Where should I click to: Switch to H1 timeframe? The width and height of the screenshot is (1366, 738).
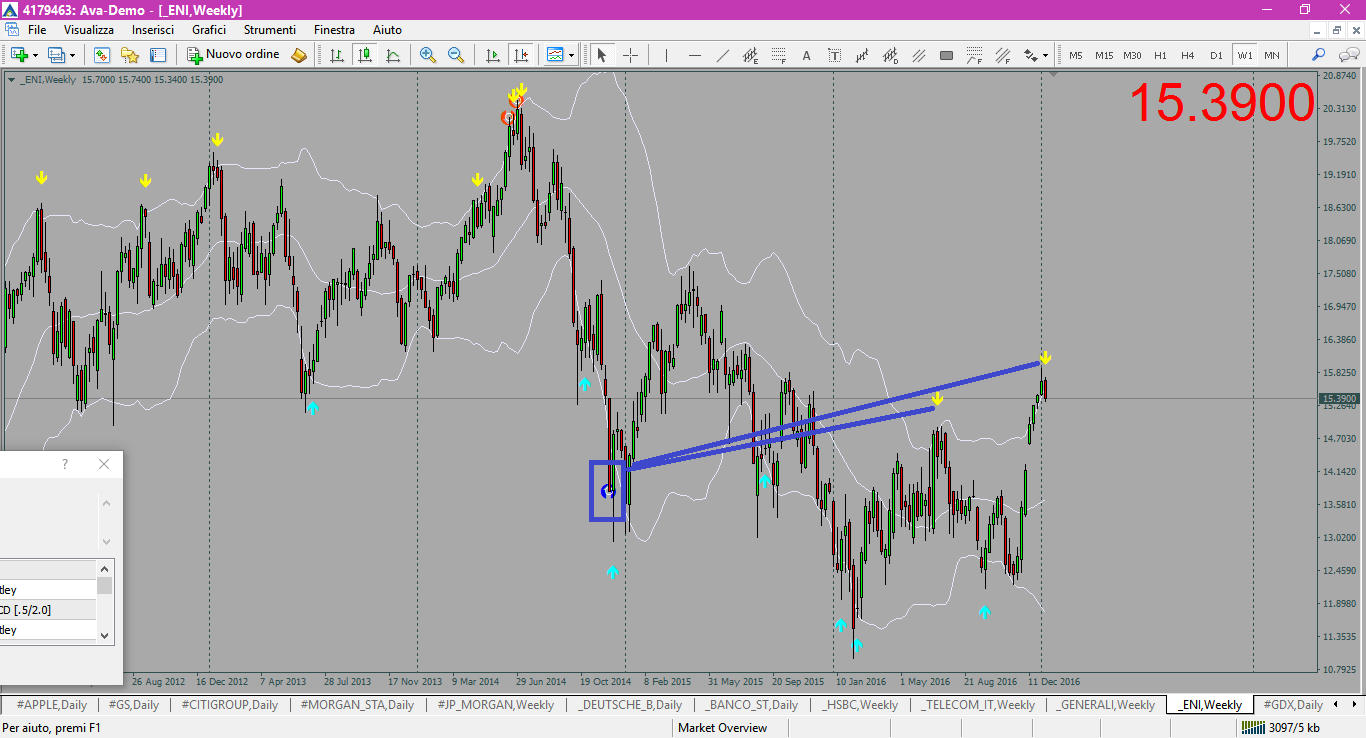pyautogui.click(x=1160, y=55)
